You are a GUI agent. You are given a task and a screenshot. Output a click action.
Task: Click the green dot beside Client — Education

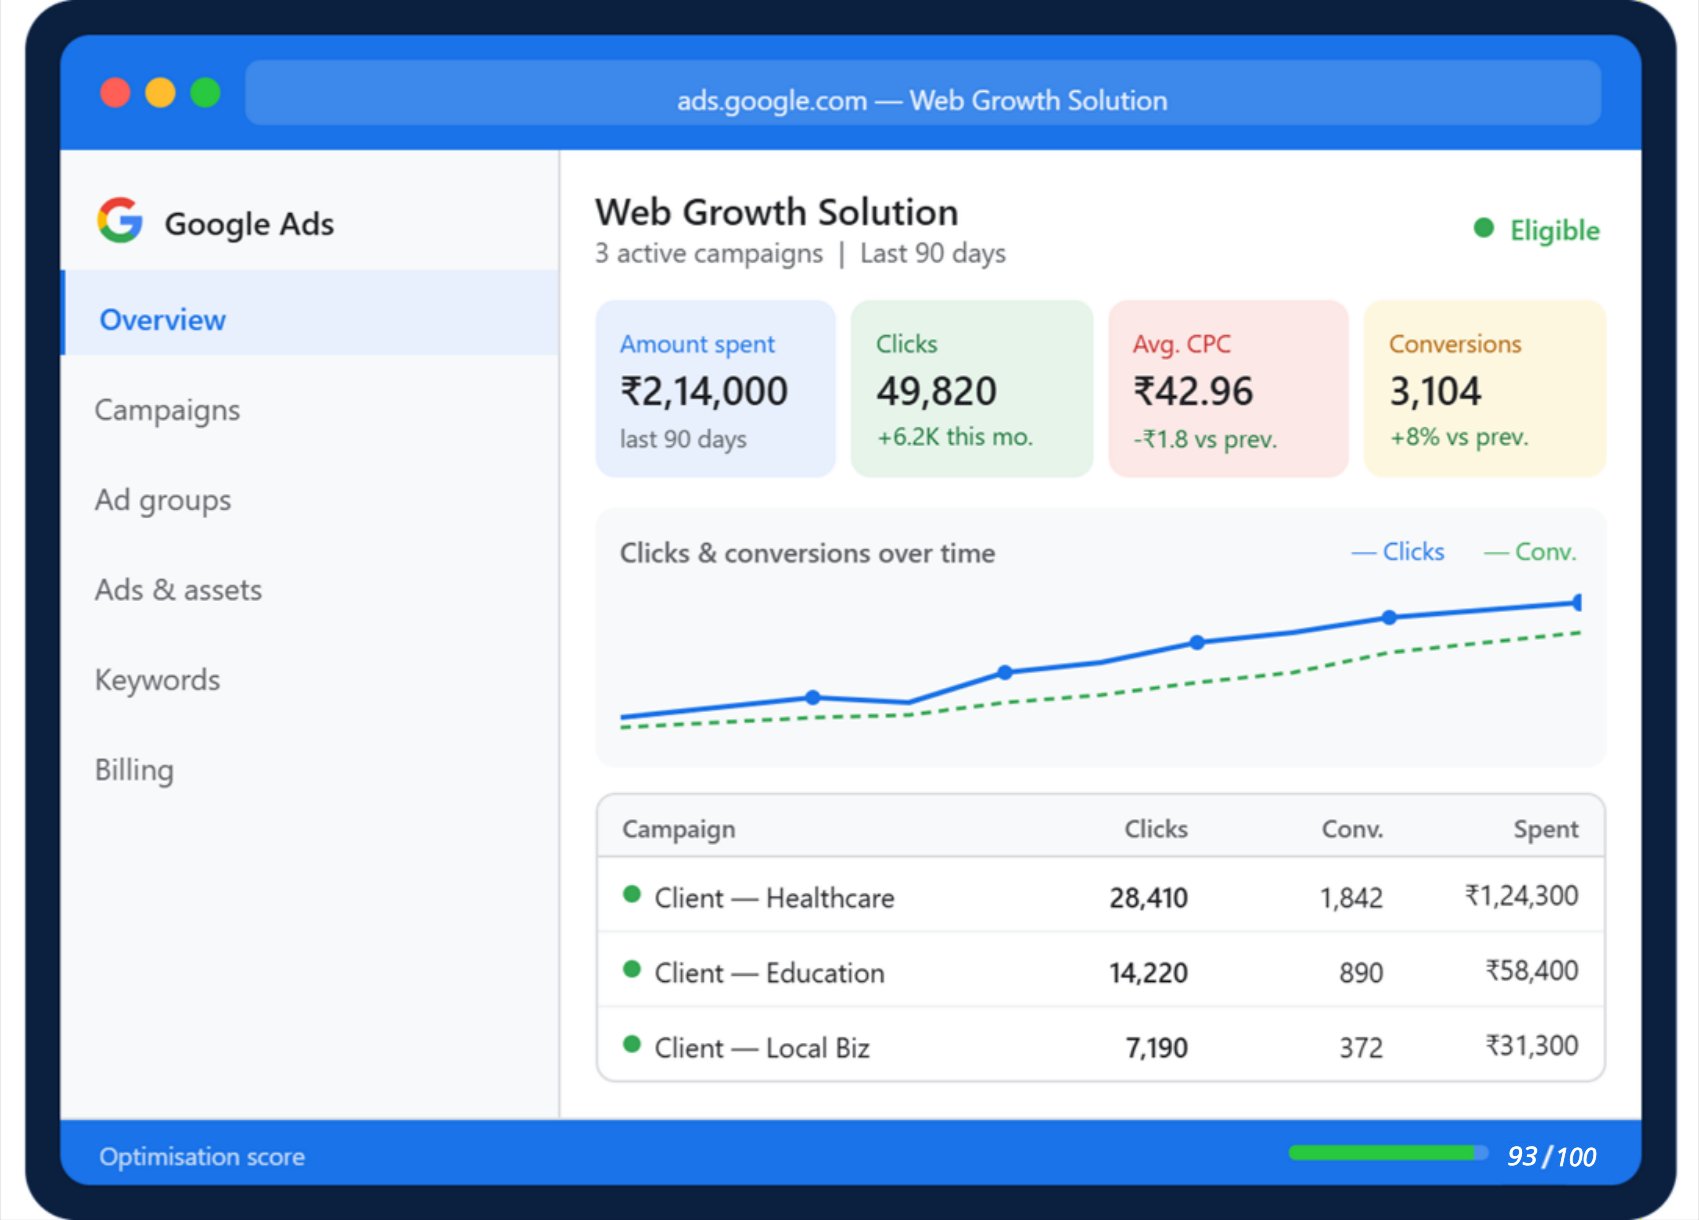pyautogui.click(x=631, y=969)
